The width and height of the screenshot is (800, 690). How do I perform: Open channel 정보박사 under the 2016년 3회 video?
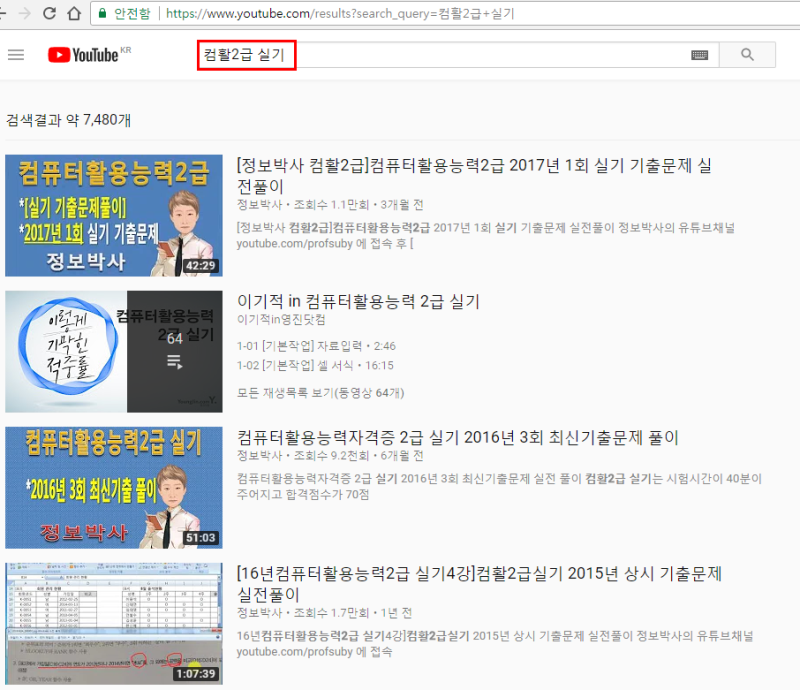[x=260, y=455]
